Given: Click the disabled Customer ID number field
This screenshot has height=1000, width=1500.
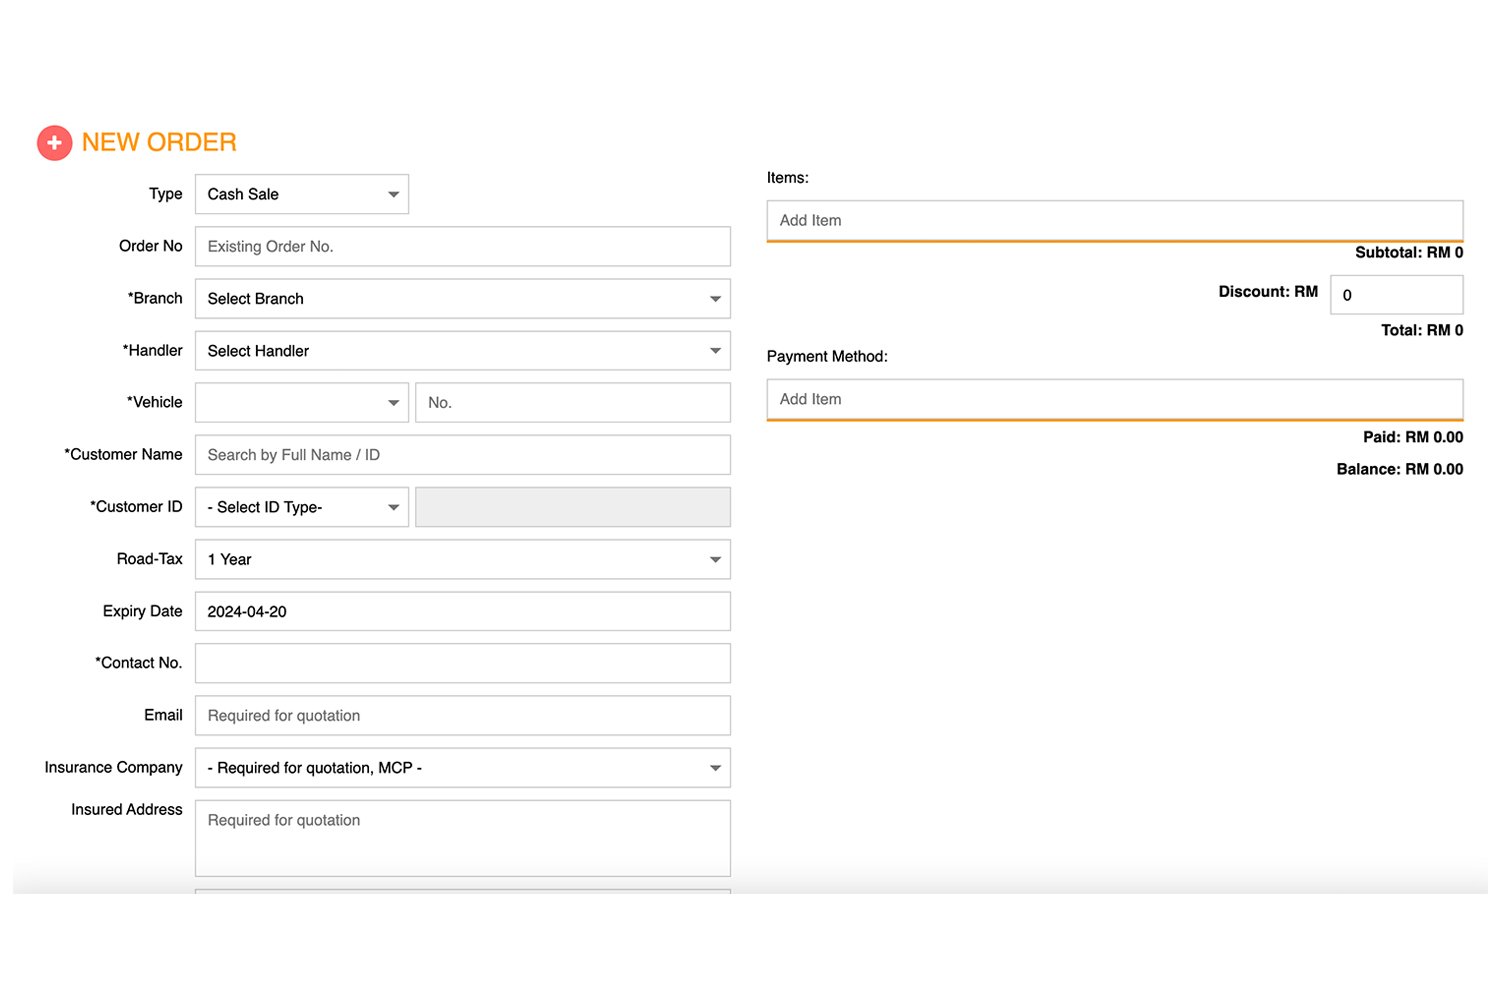Looking at the screenshot, I should tap(572, 507).
